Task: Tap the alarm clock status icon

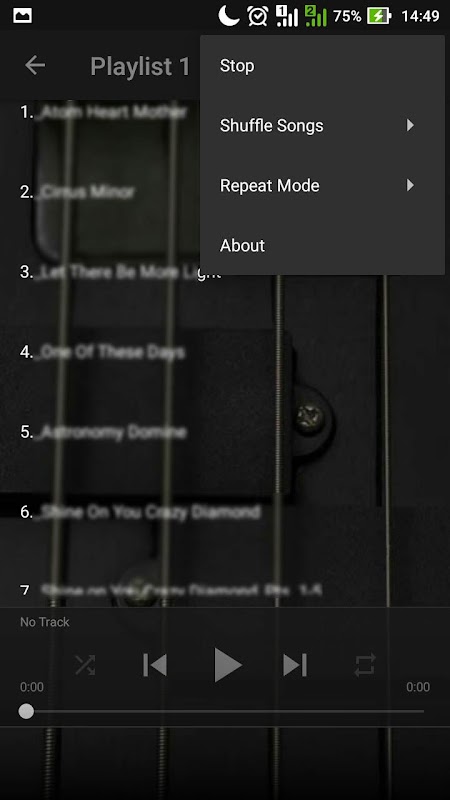Action: tap(258, 16)
